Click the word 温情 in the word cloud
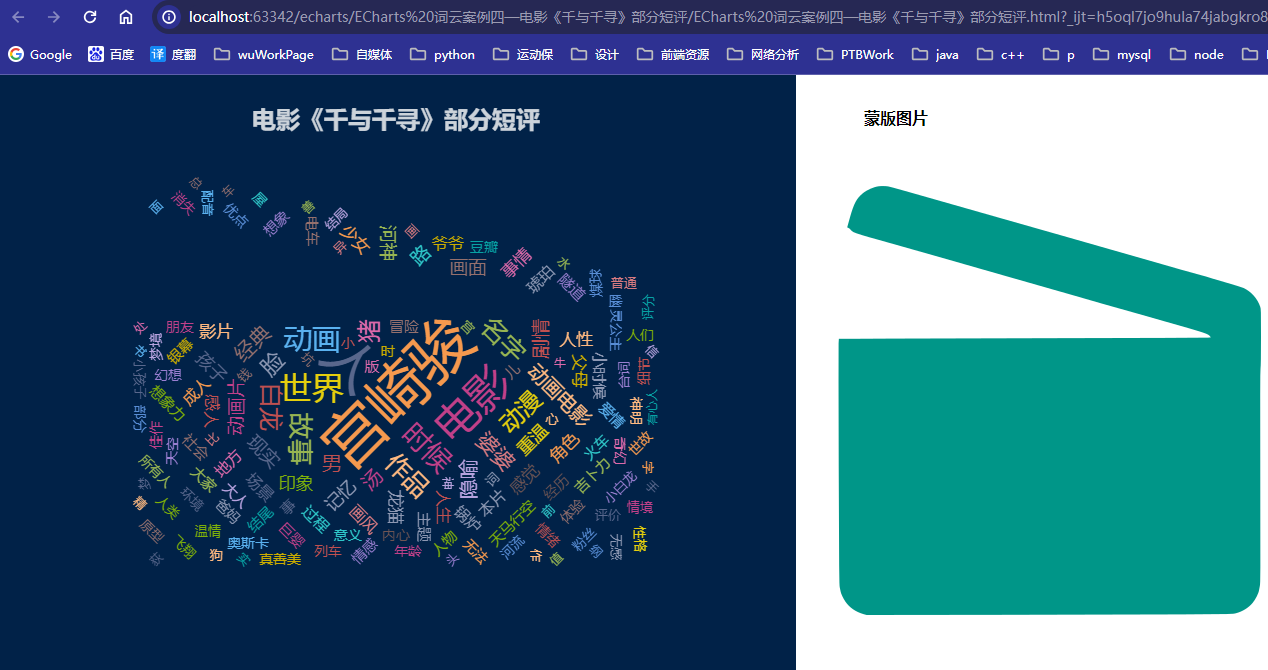 208,531
